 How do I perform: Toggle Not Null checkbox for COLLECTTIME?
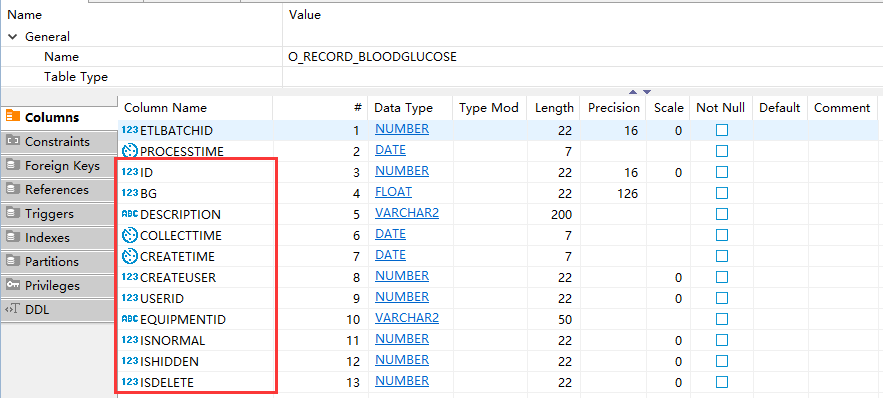(x=721, y=235)
